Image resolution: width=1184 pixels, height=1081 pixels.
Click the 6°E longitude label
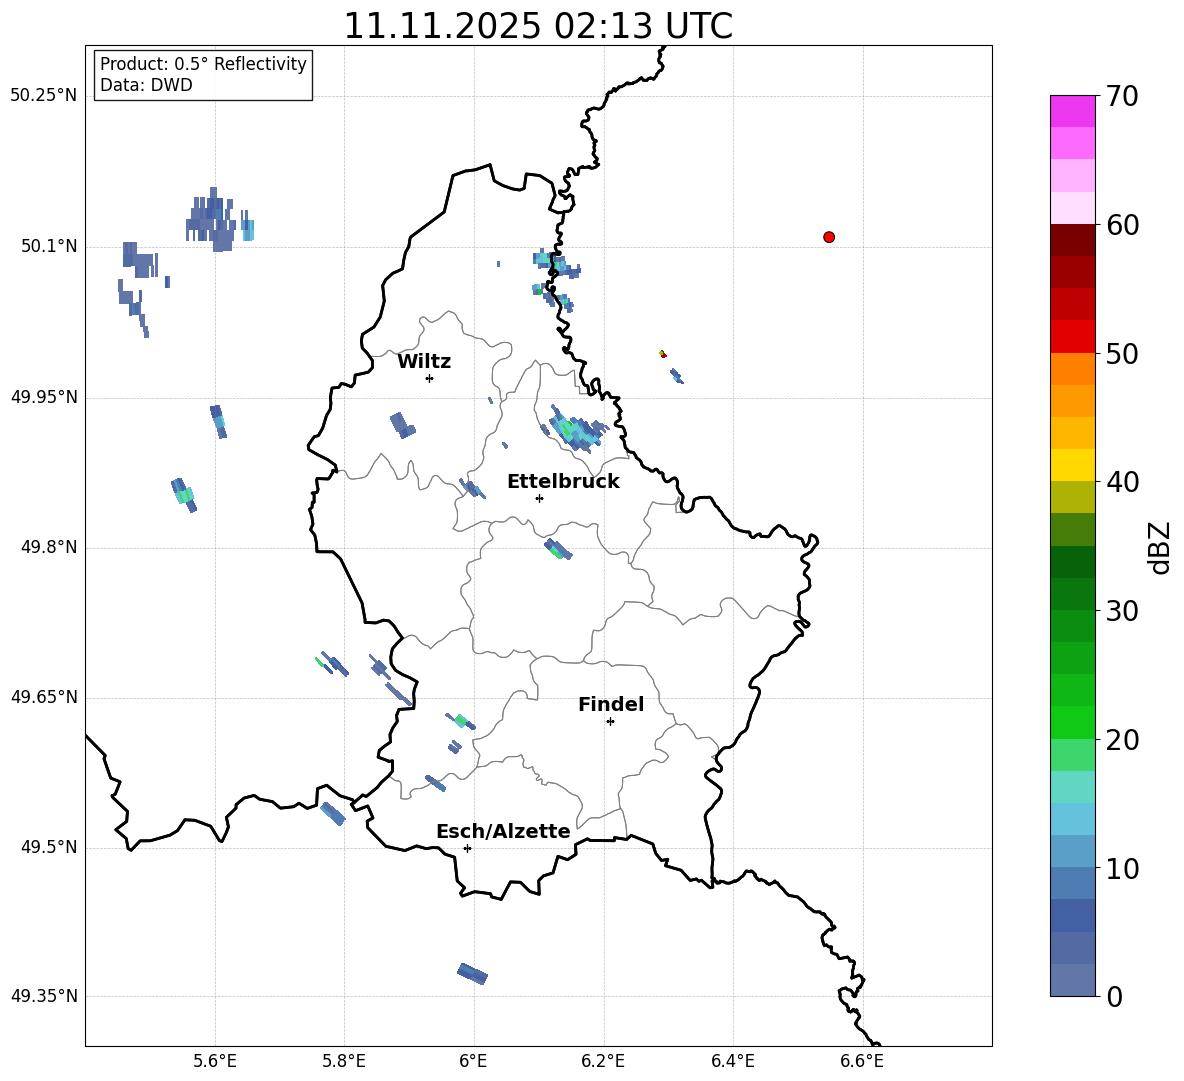point(473,1061)
